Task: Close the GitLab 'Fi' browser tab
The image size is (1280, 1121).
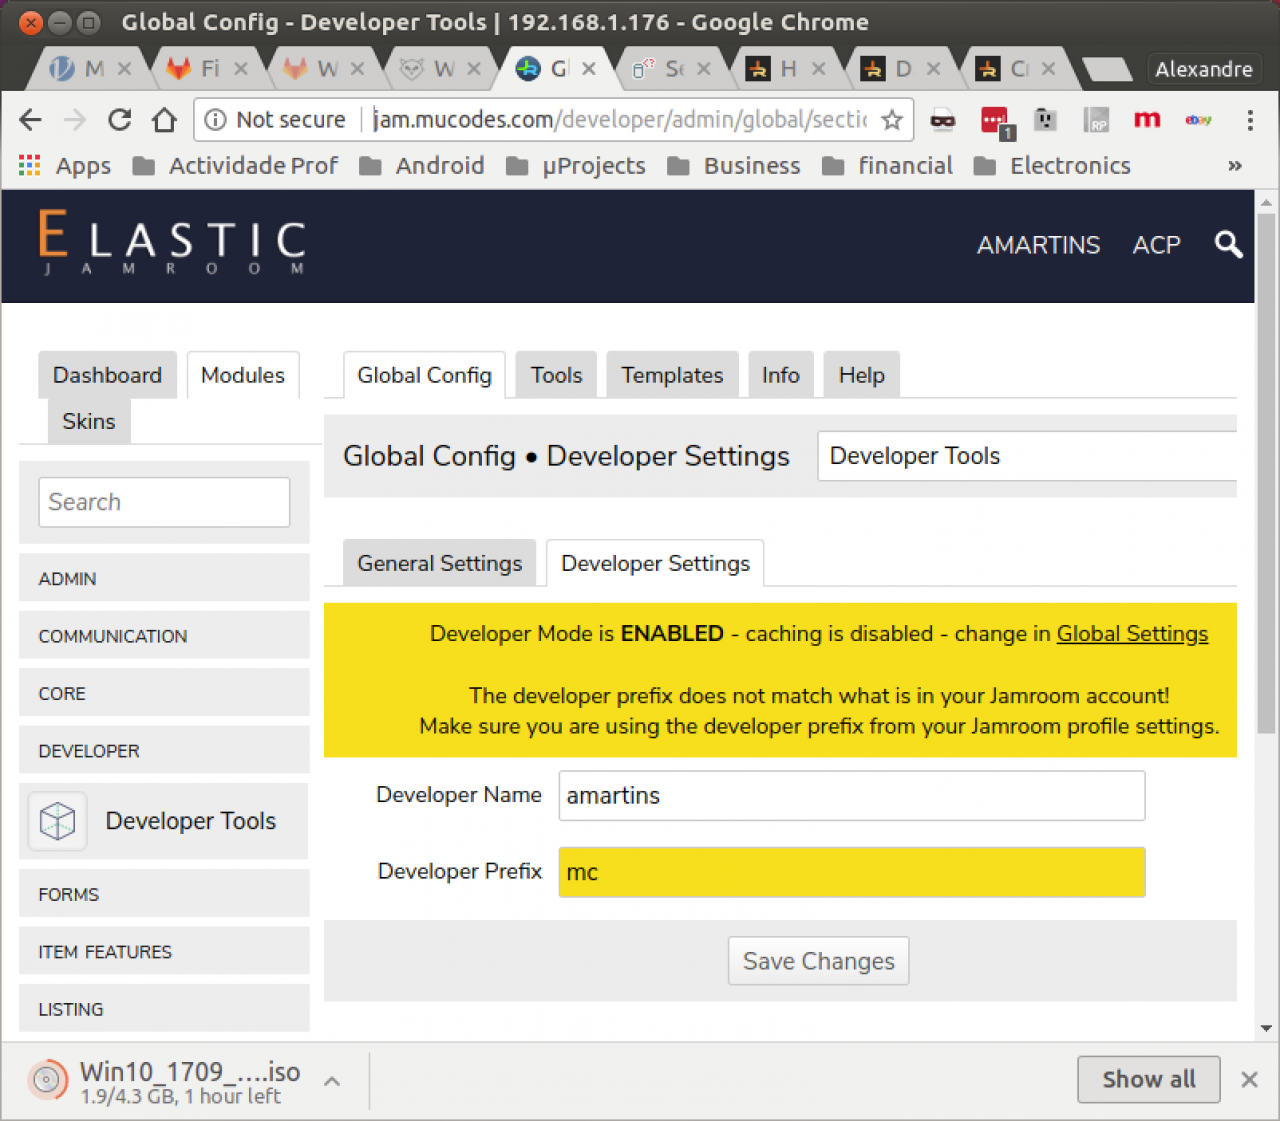Action: pos(241,68)
